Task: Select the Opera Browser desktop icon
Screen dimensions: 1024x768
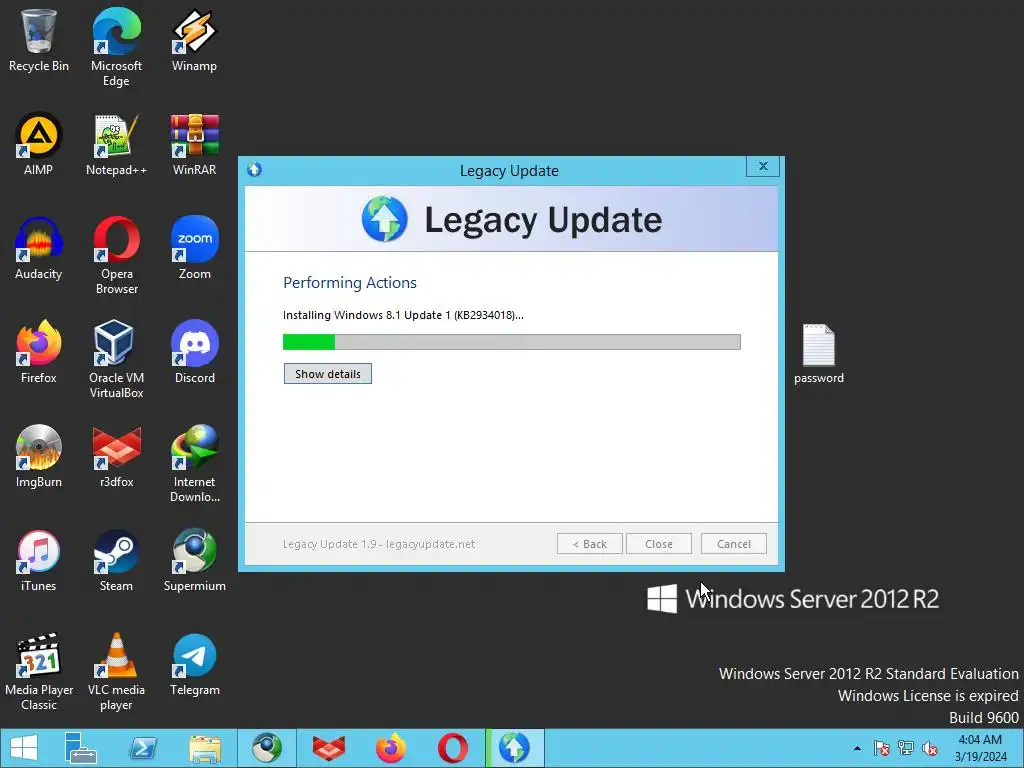Action: pyautogui.click(x=116, y=255)
